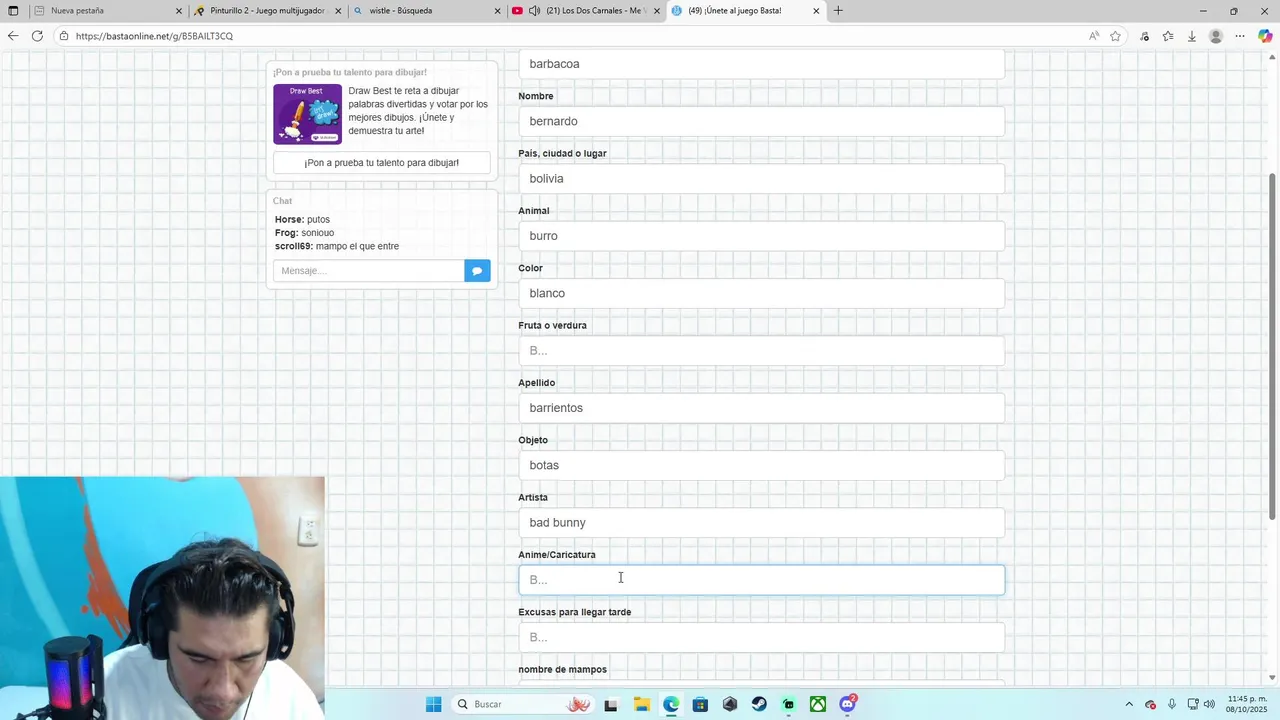
Task: Click the Color field with blanco
Action: coord(762,293)
